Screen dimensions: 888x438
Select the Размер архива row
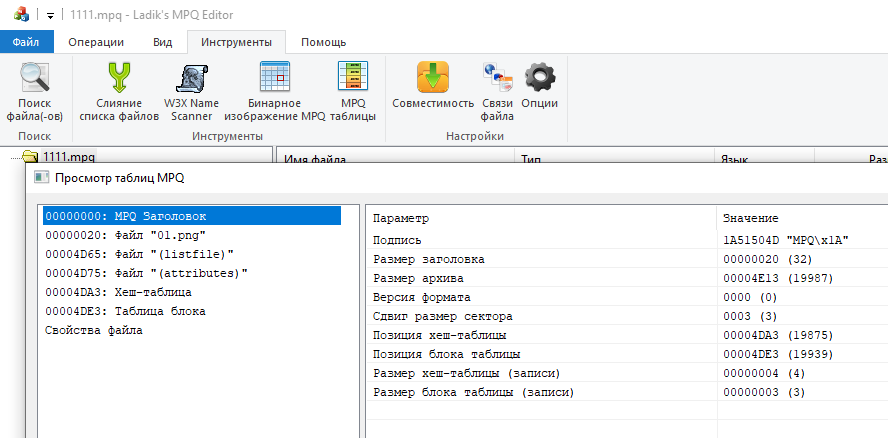(627, 278)
